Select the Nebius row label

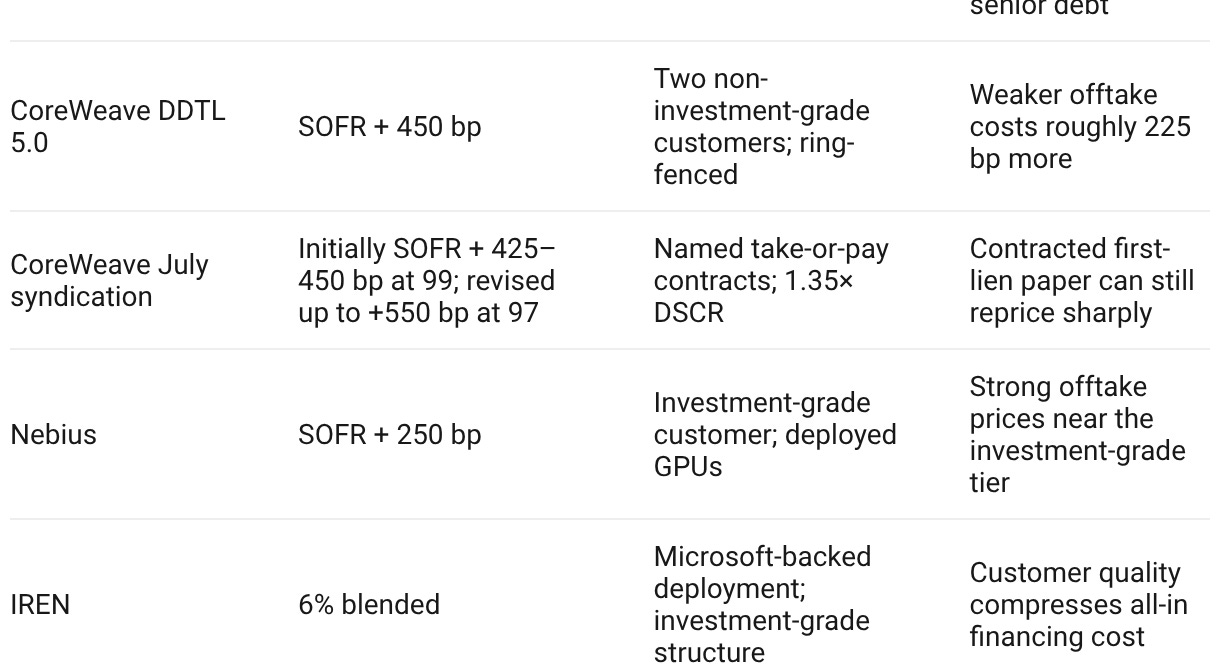tap(53, 435)
